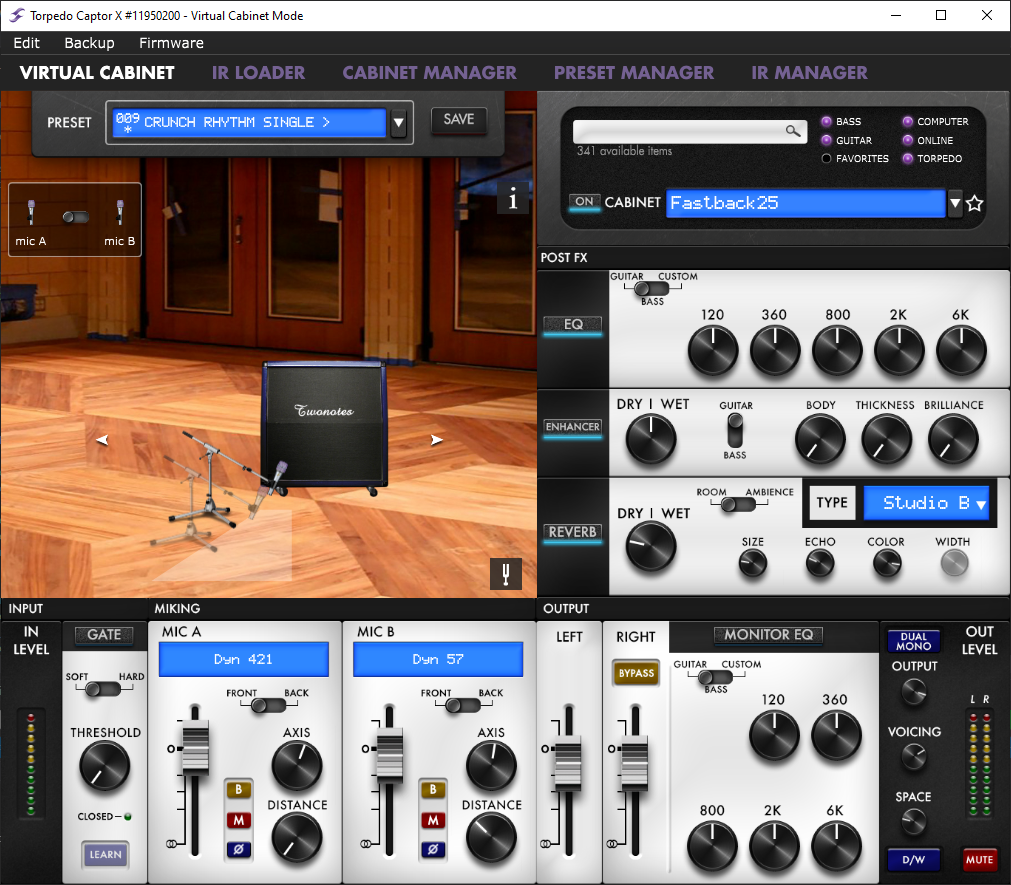
Task: Switch to the IR Manager tab
Action: click(809, 73)
